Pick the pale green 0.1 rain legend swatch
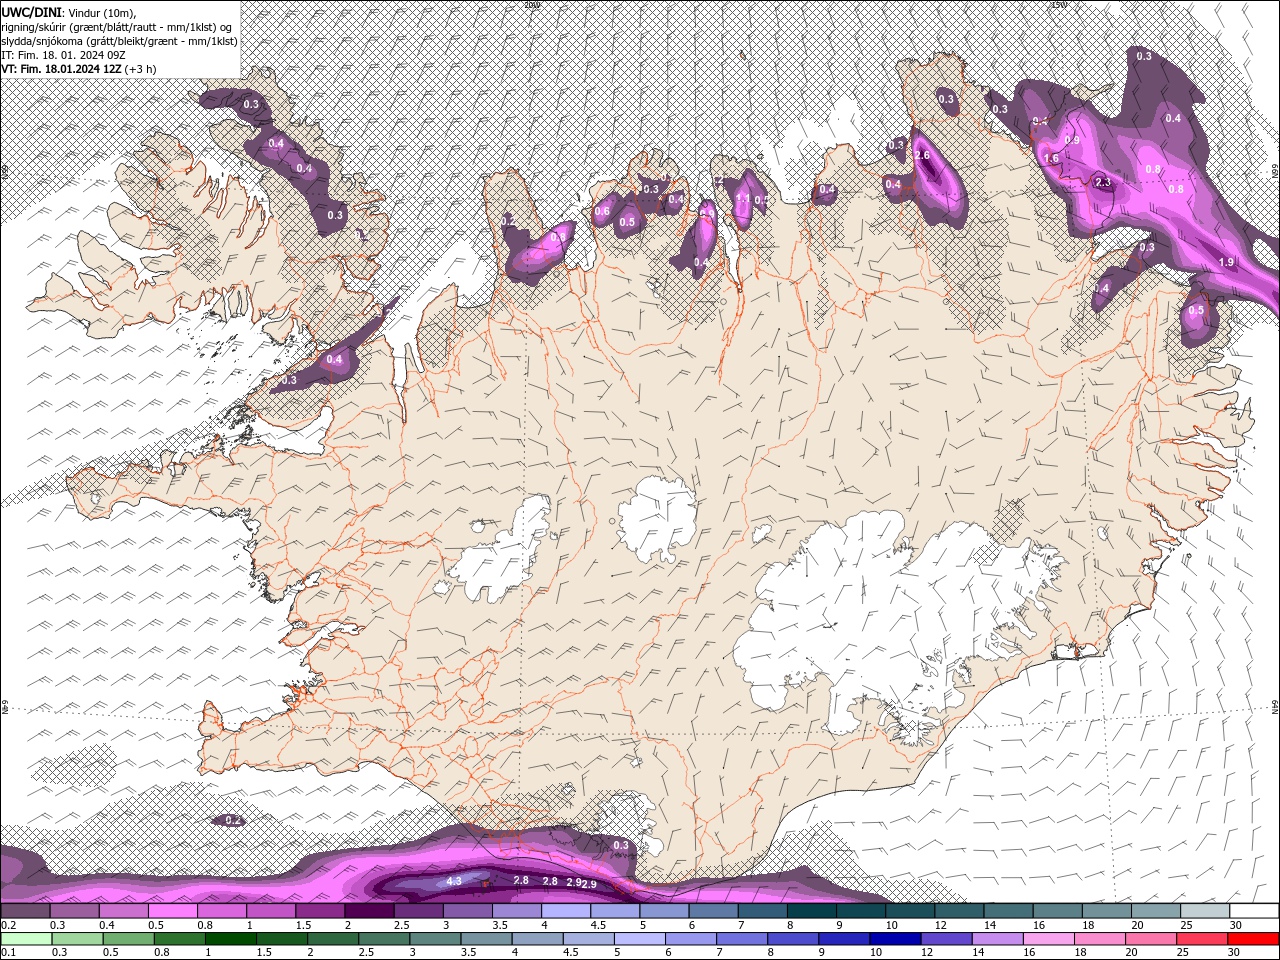 (x=26, y=939)
